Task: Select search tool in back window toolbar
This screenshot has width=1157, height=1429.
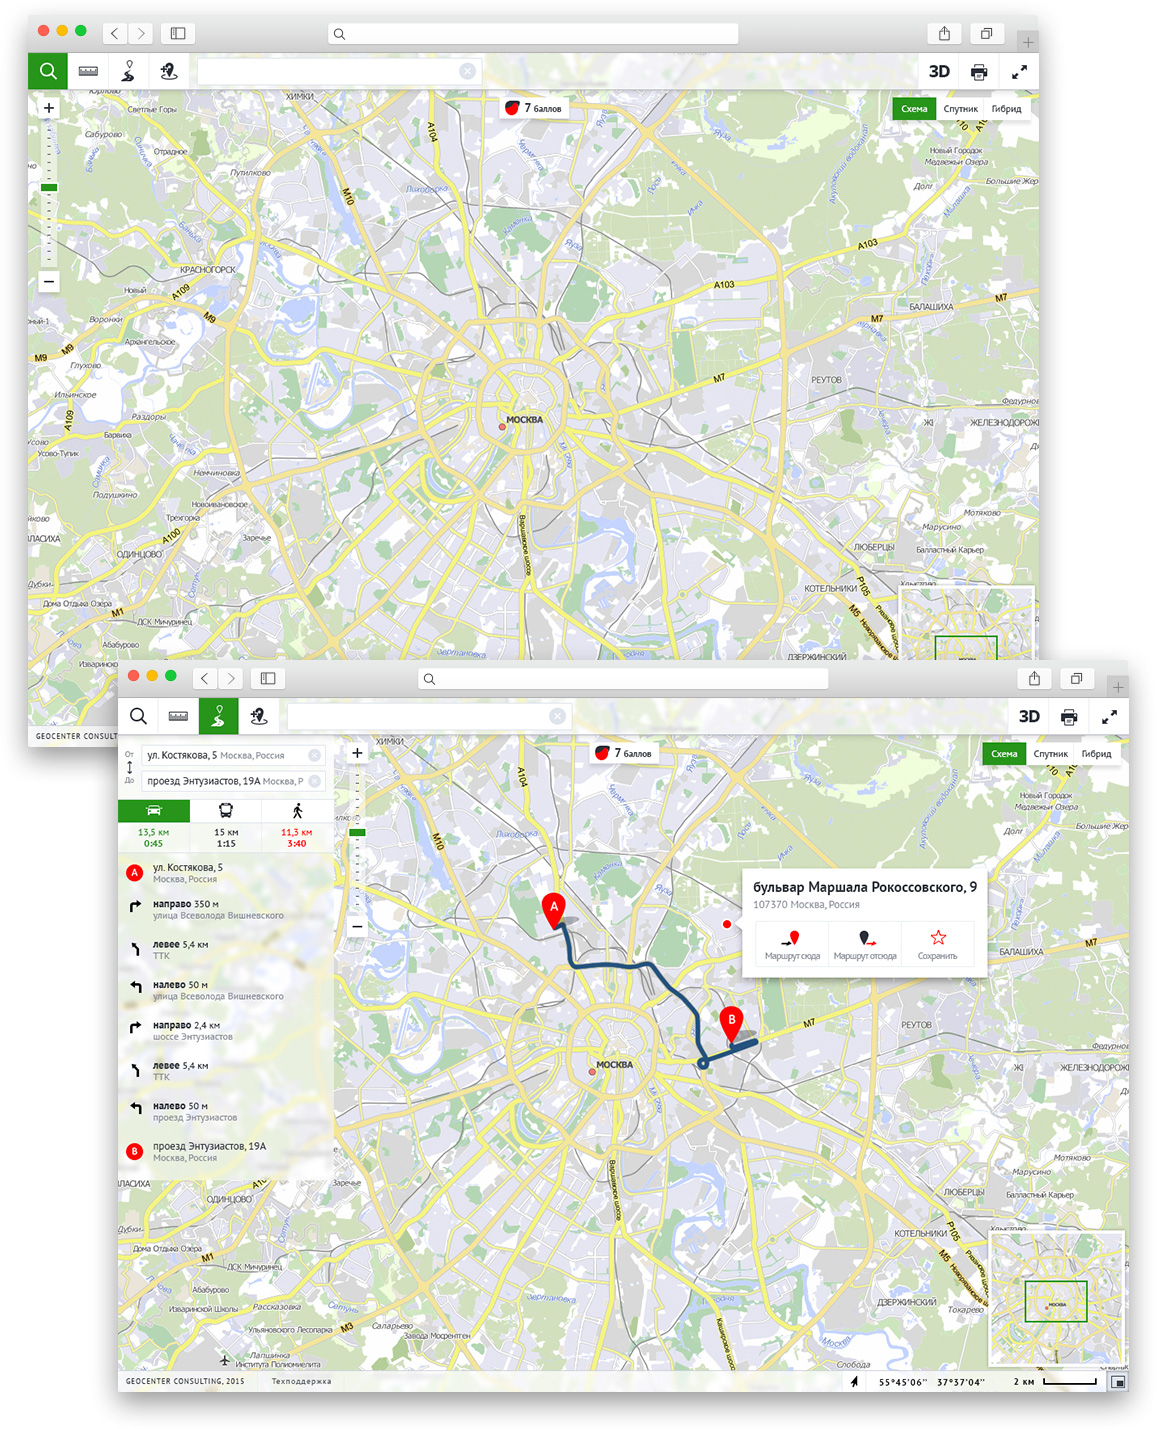Action: click(48, 71)
